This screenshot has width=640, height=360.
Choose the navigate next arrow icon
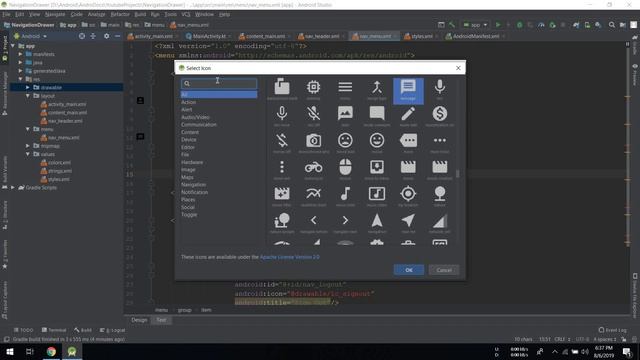coord(345,220)
